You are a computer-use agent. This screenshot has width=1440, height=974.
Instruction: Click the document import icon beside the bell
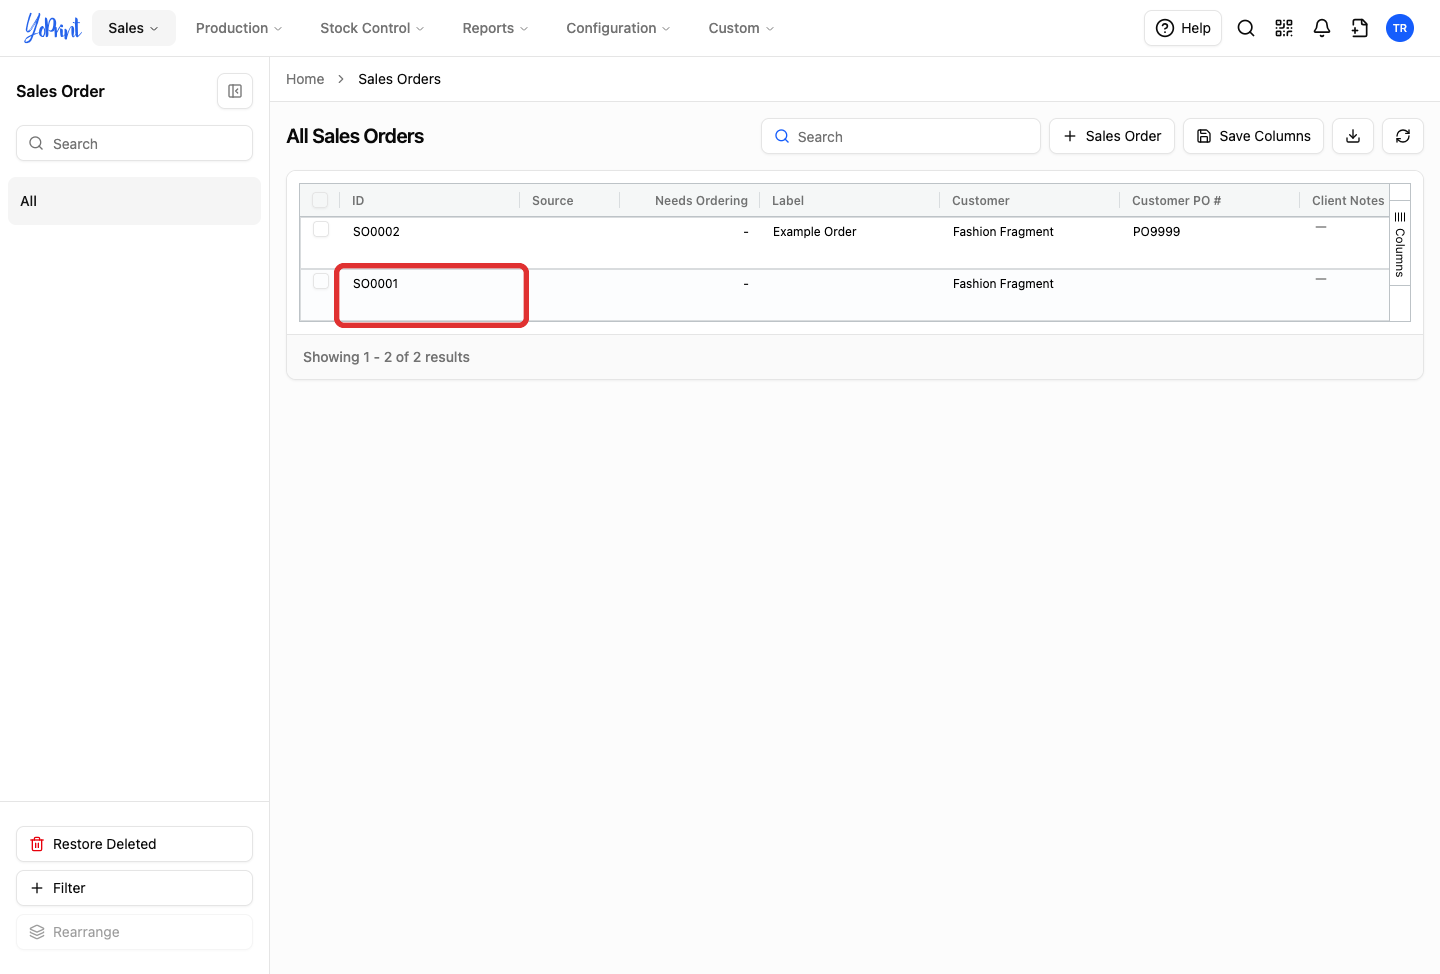(1360, 28)
